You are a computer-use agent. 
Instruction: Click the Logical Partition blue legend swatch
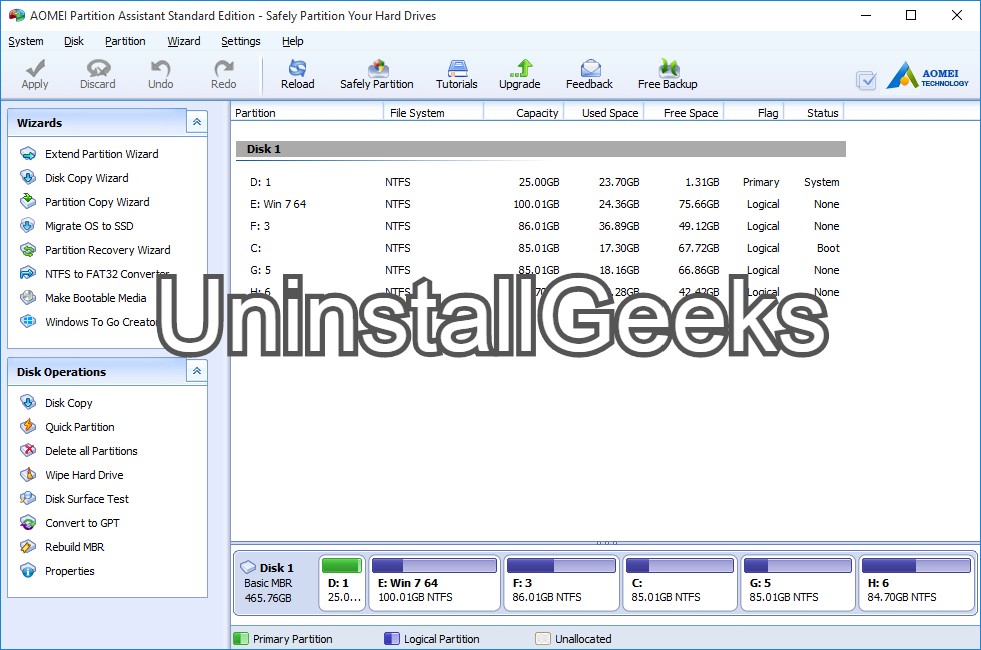pyautogui.click(x=392, y=639)
